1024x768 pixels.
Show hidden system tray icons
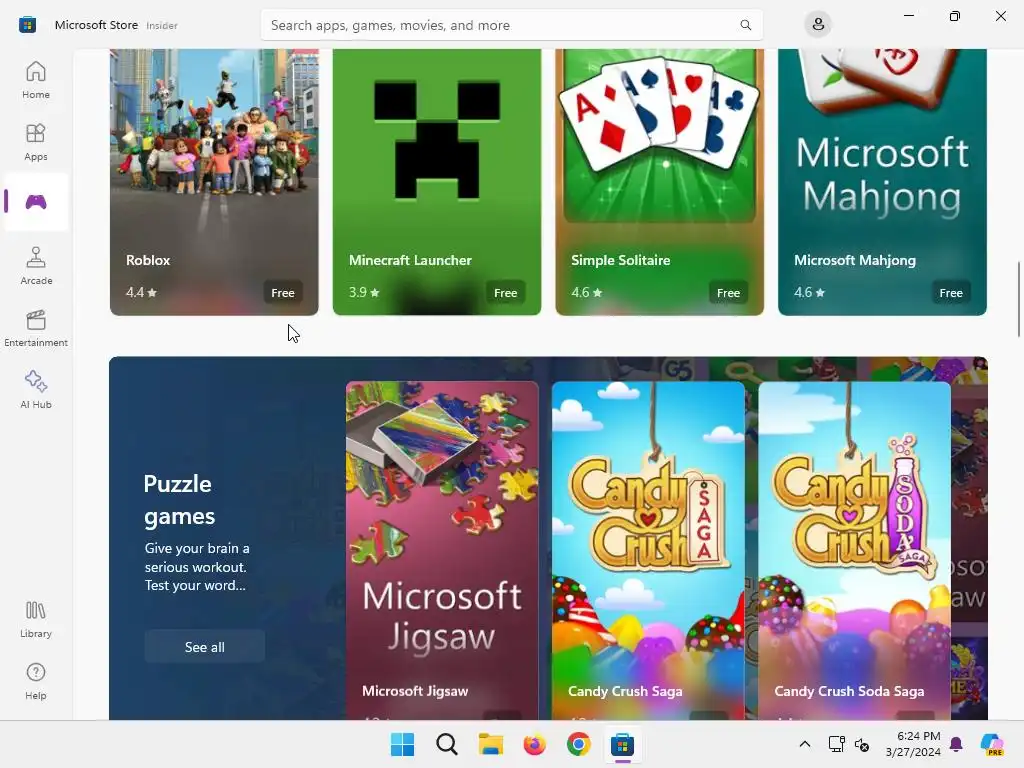[805, 744]
